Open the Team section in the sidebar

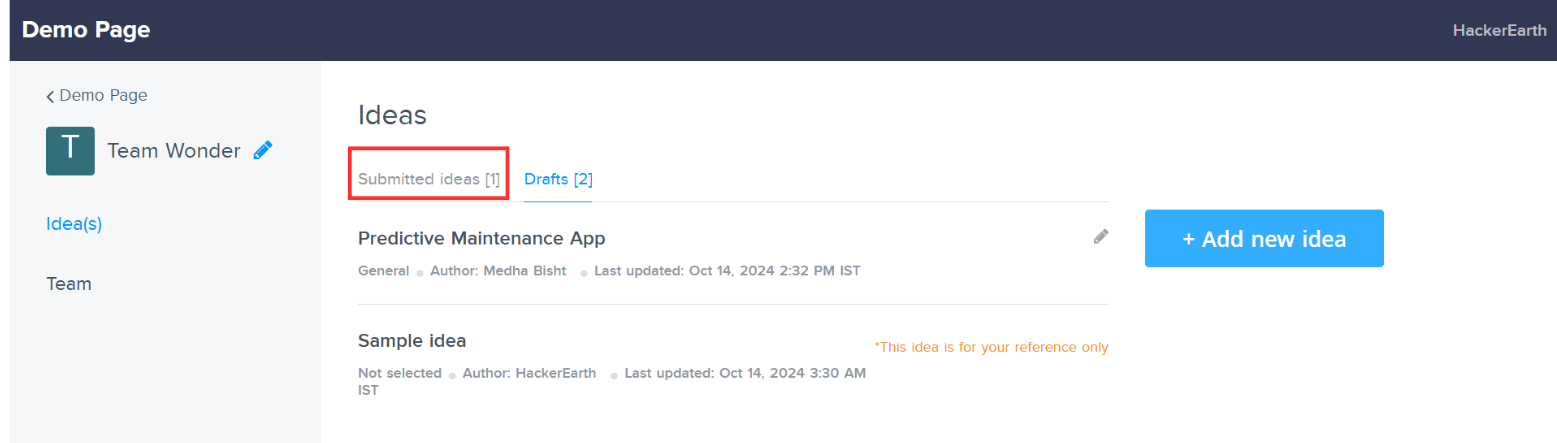[69, 284]
